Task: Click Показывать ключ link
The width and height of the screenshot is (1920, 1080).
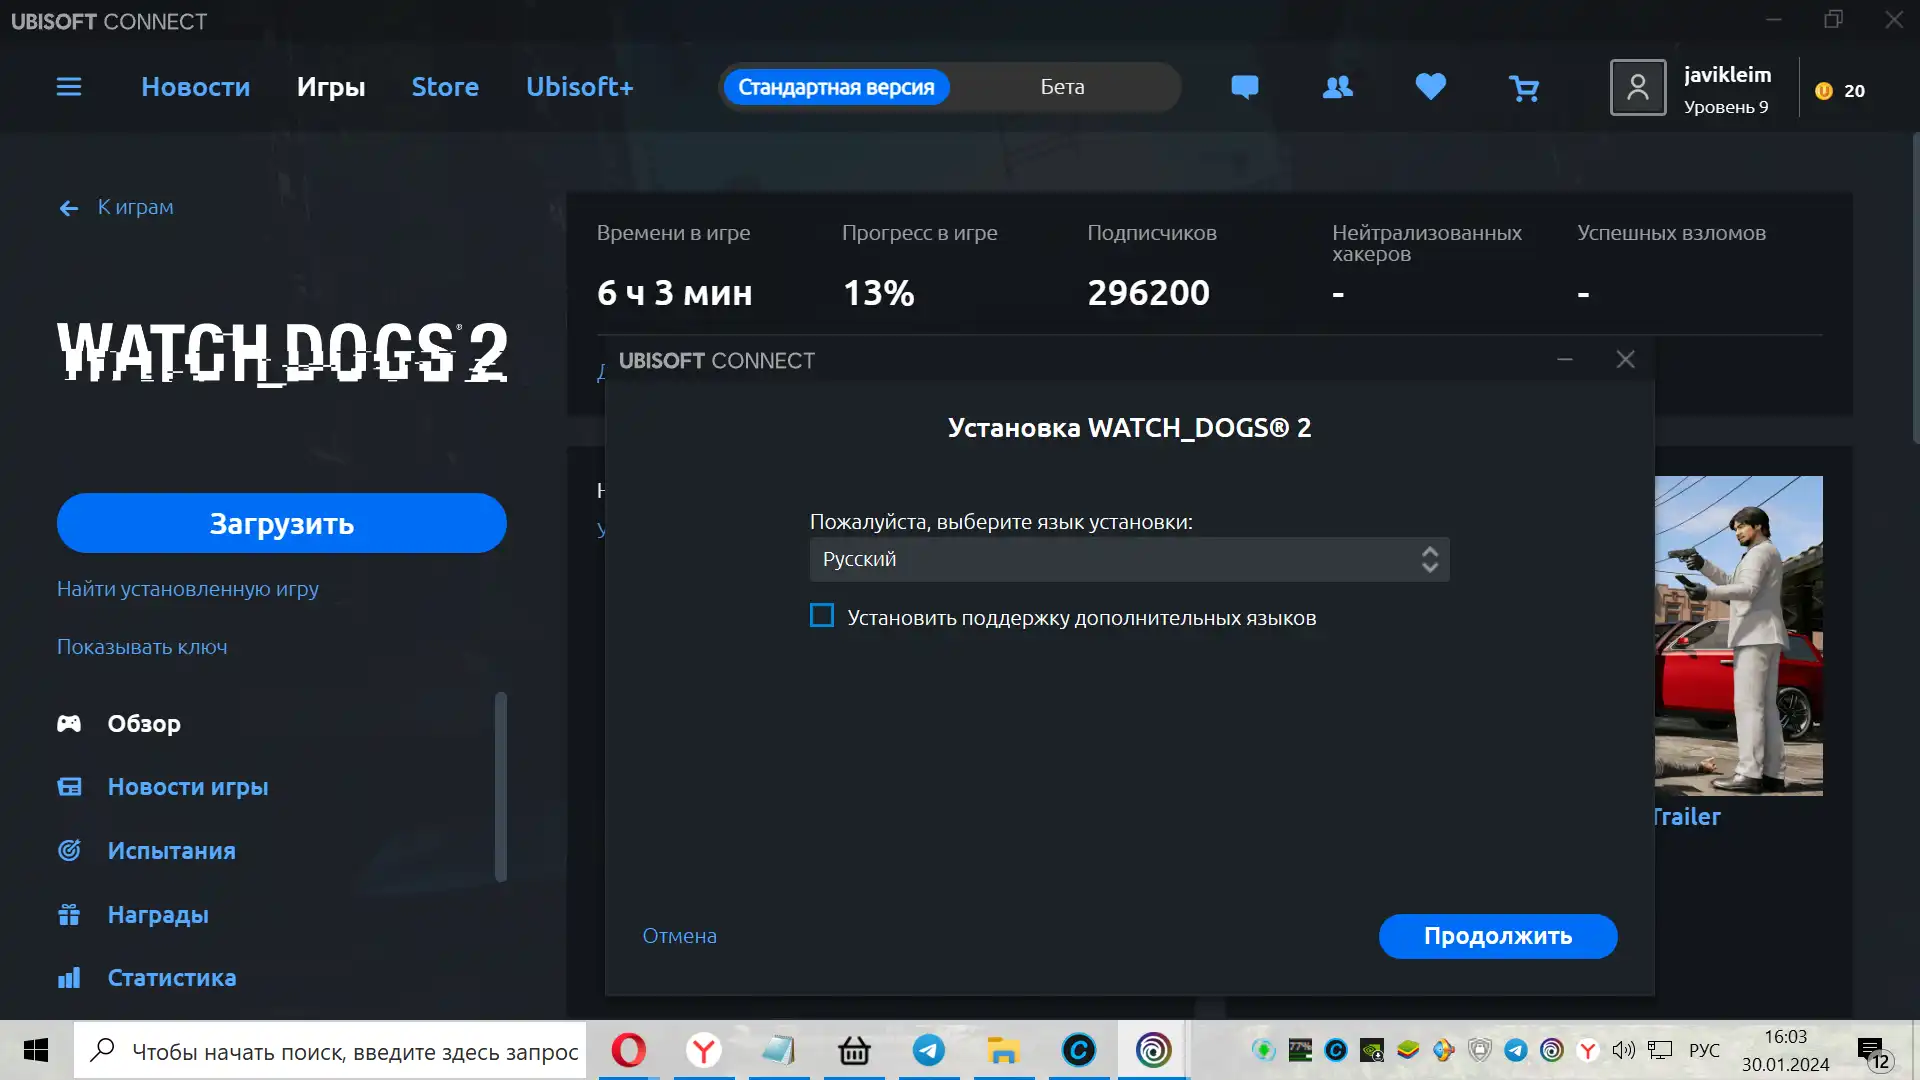Action: point(142,647)
